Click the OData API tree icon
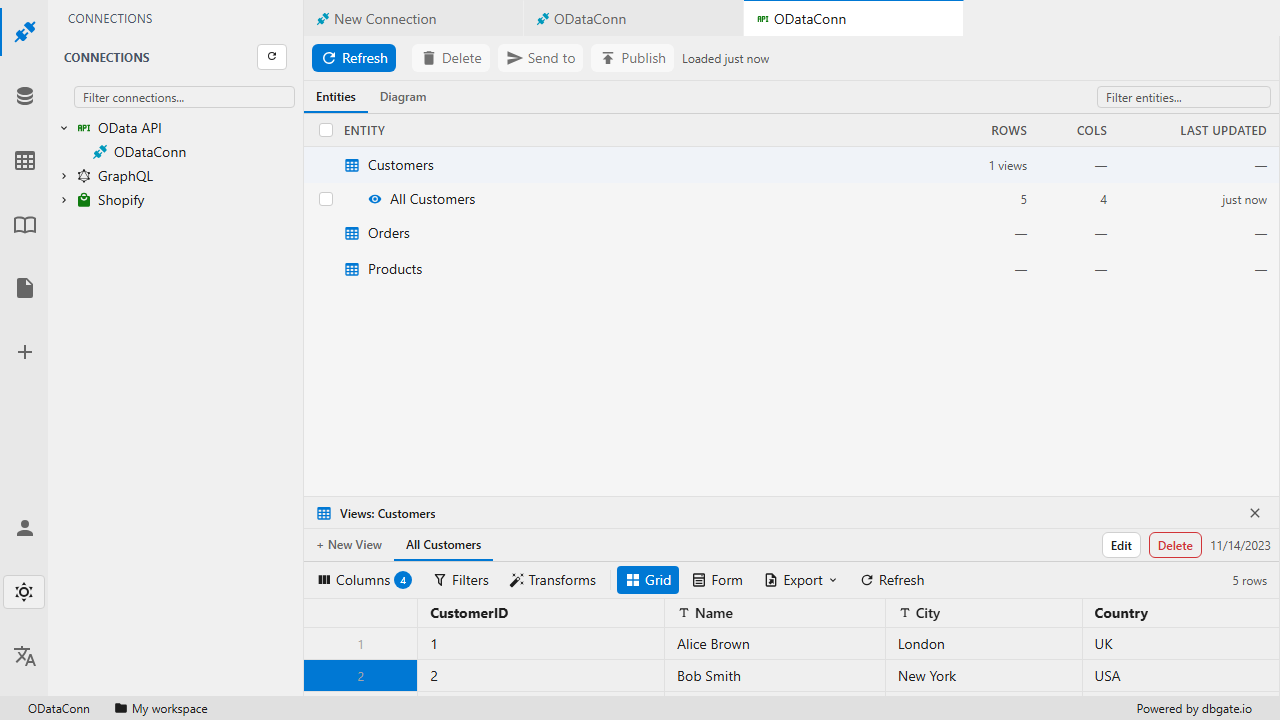The width and height of the screenshot is (1280, 720). (84, 128)
